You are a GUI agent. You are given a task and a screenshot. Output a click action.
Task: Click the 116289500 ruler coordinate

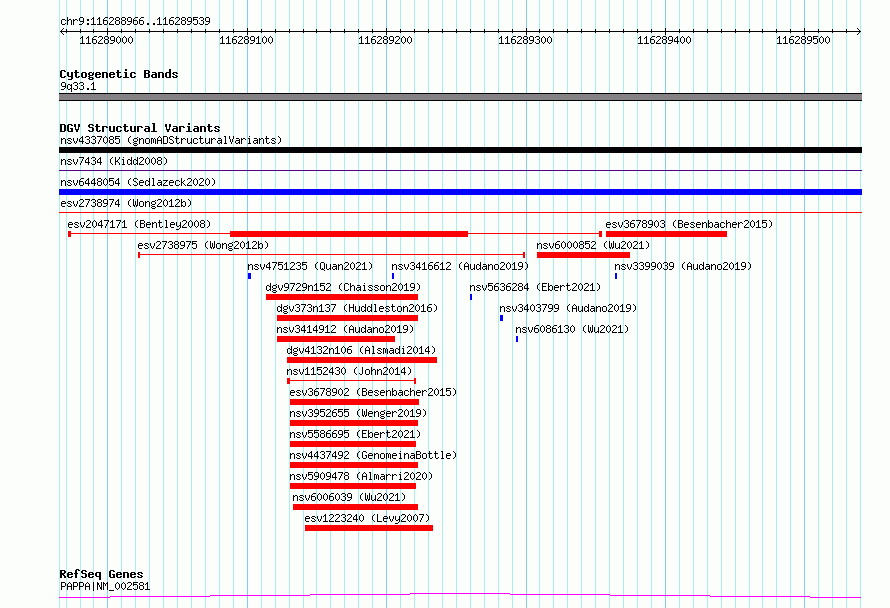click(803, 40)
